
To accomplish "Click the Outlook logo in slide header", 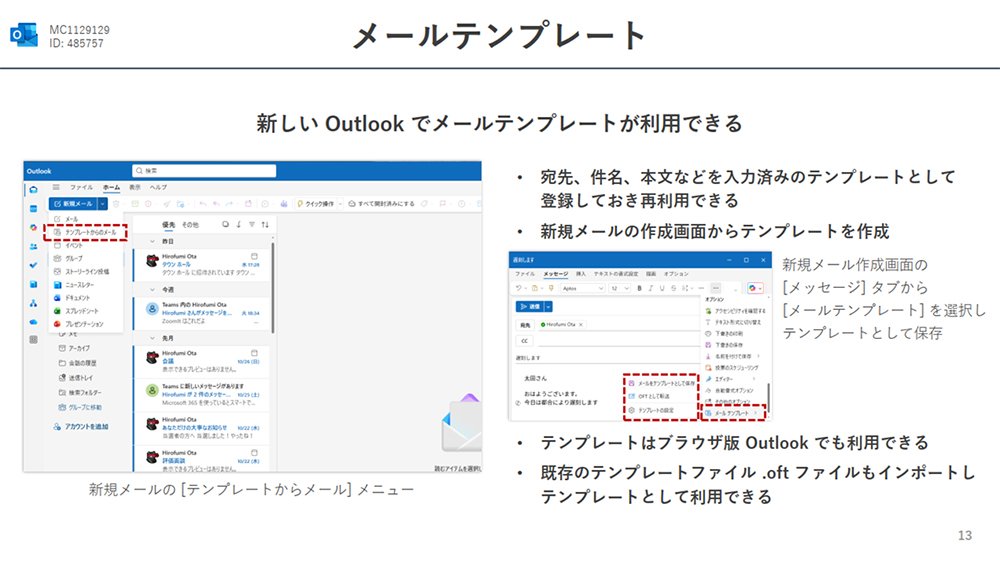I will point(24,35).
